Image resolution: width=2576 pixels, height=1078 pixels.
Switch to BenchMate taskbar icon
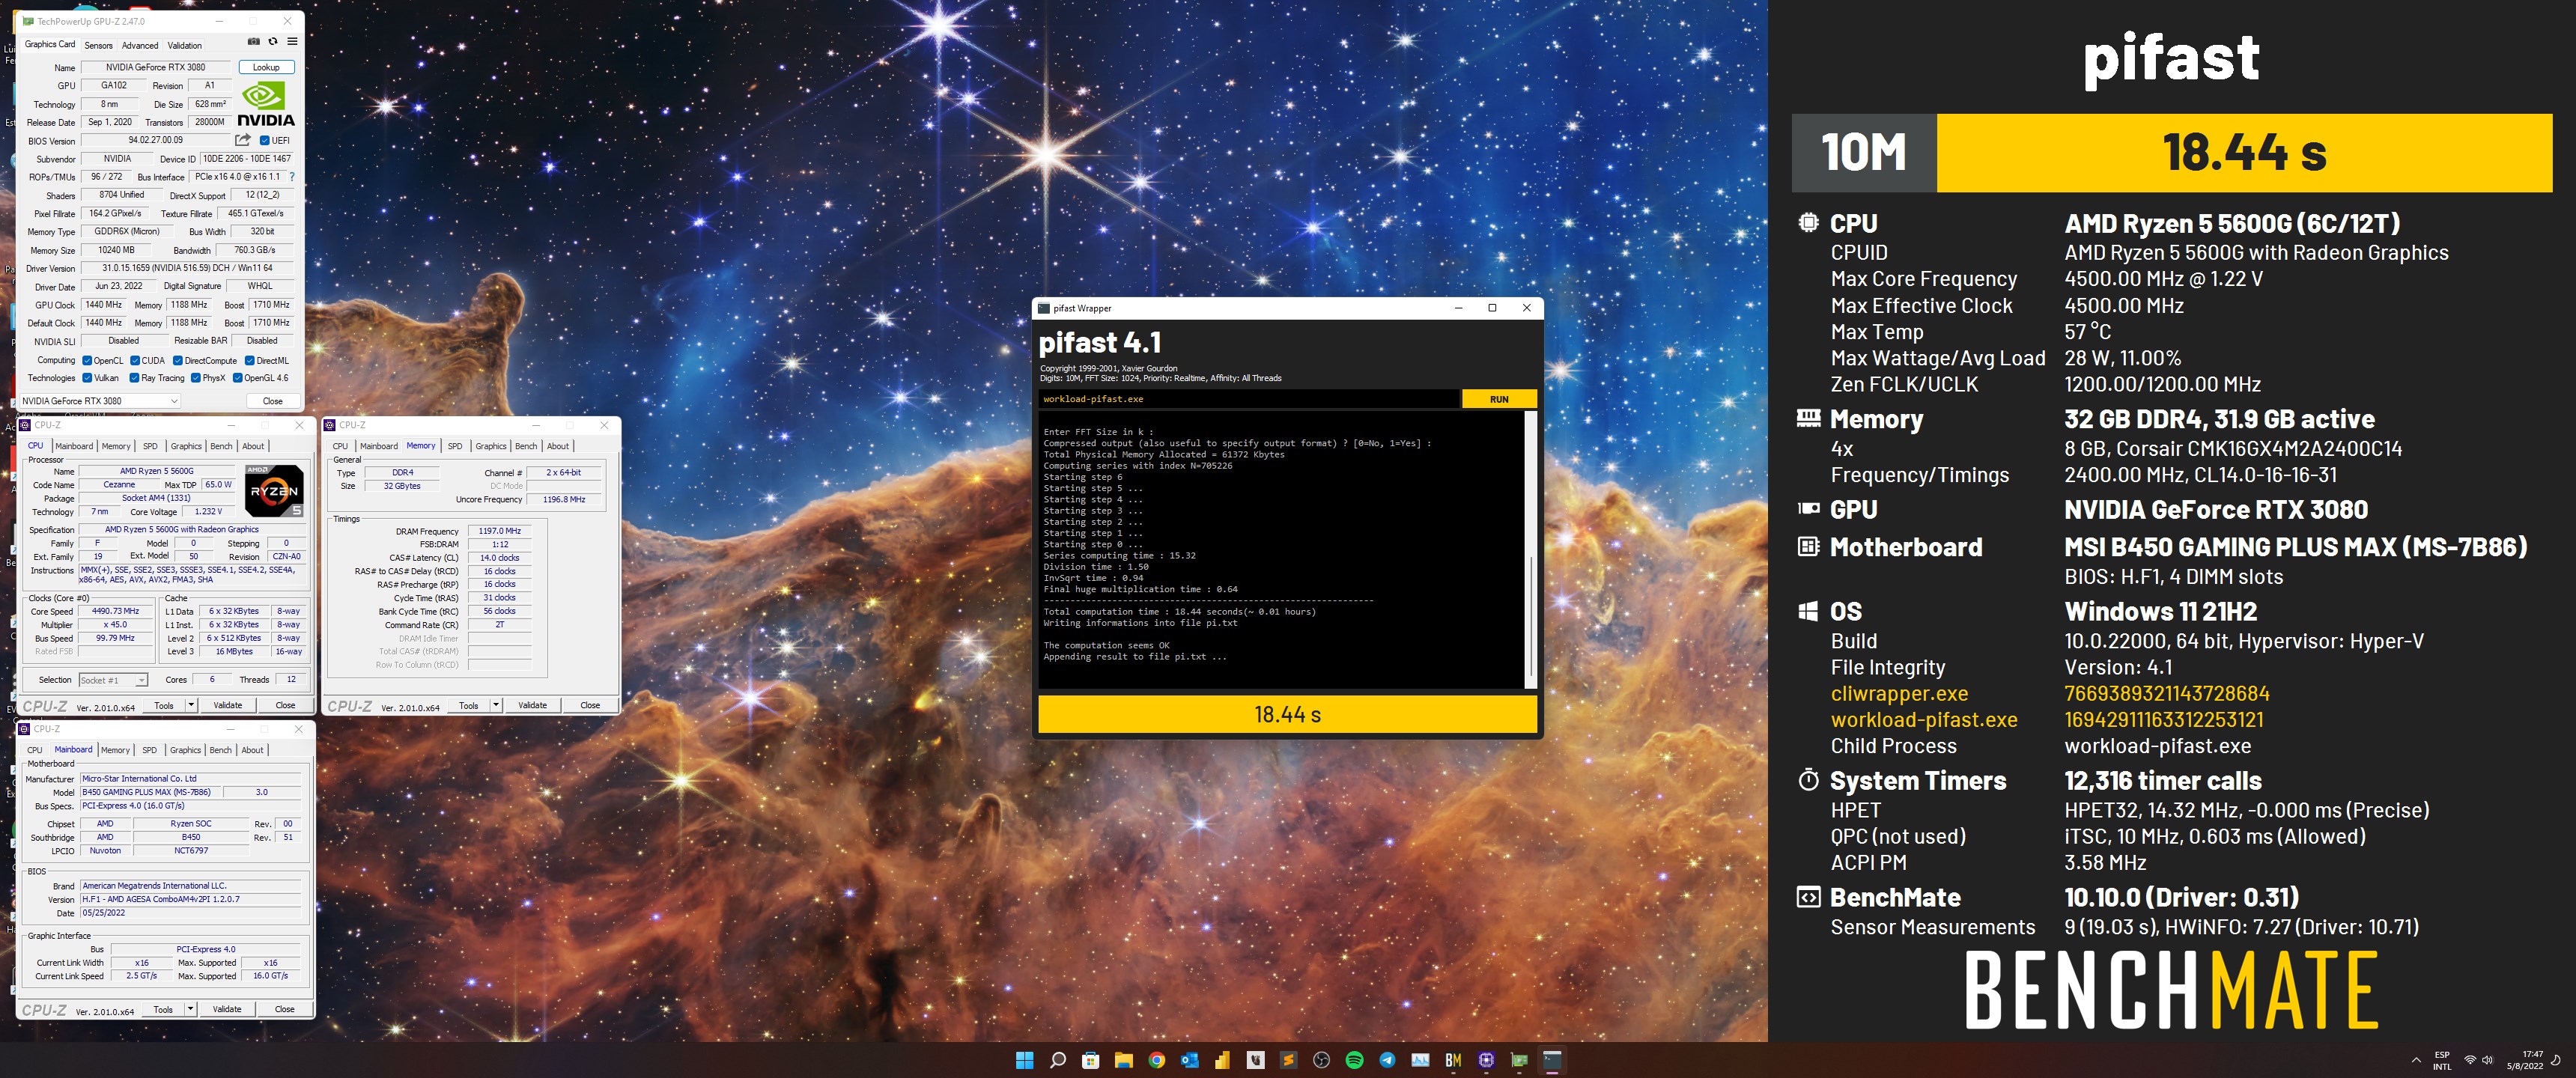click(1454, 1060)
